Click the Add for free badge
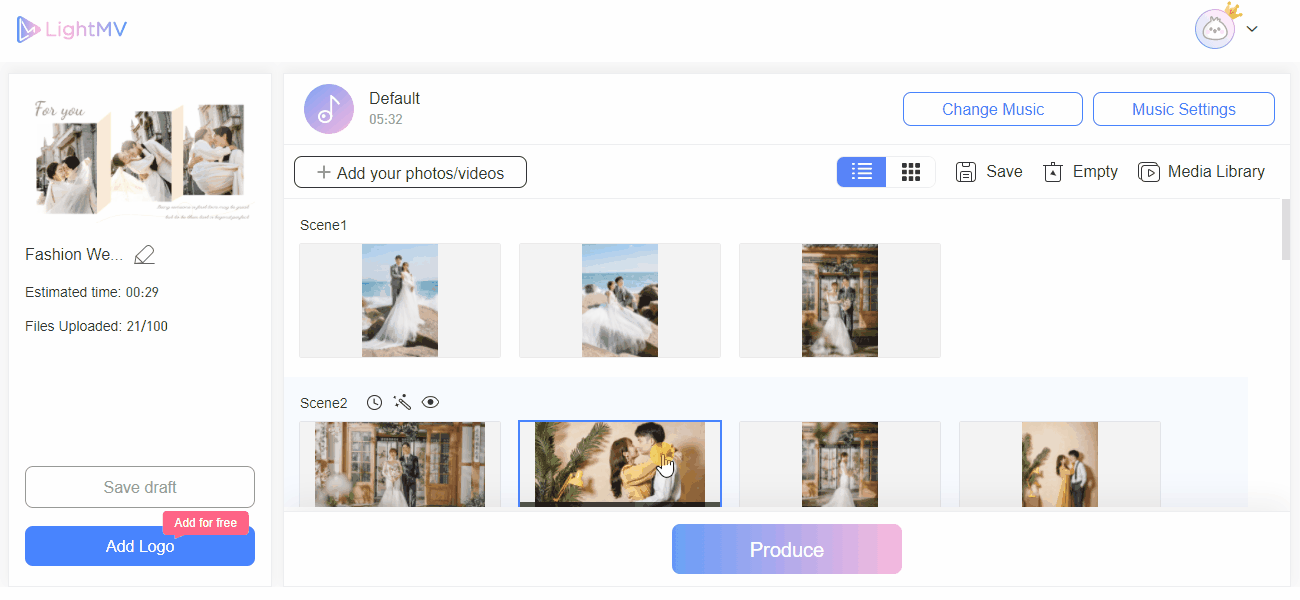 click(x=206, y=522)
